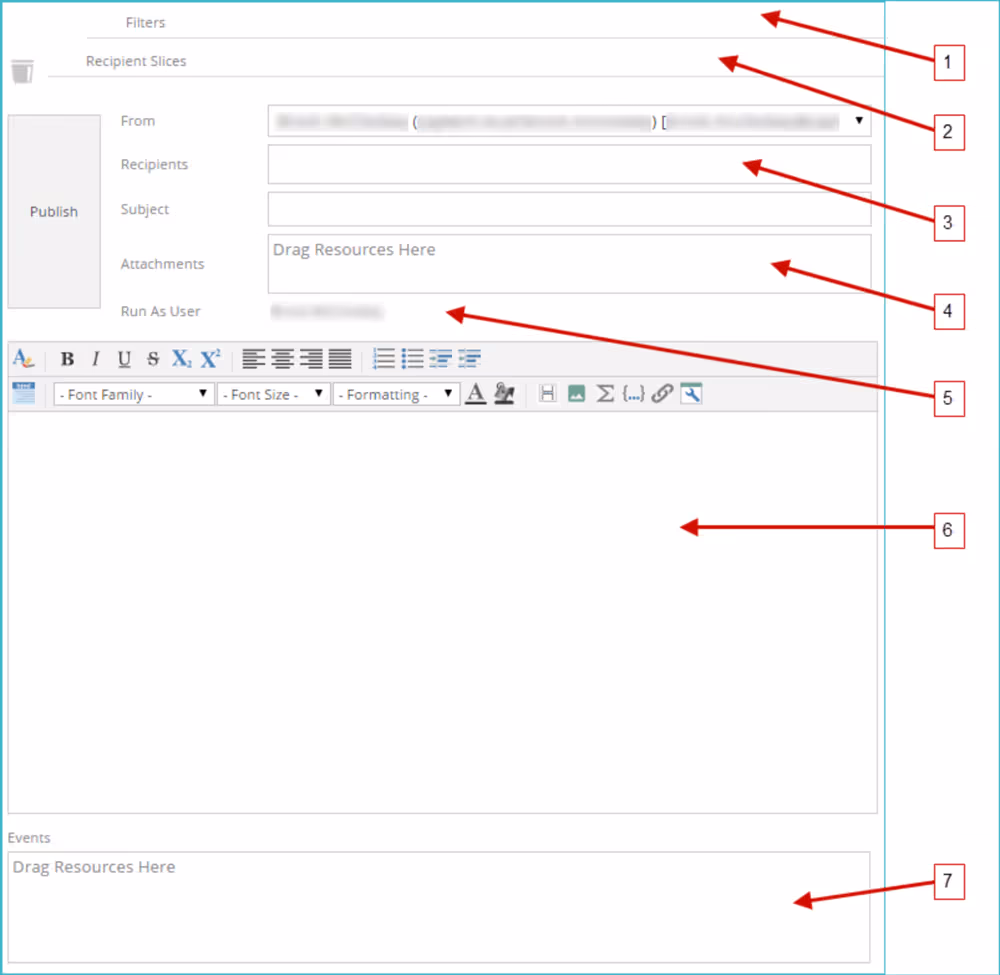Screen dimensions: 1000x975
Task: Click the trash can delete icon
Action: coord(22,71)
